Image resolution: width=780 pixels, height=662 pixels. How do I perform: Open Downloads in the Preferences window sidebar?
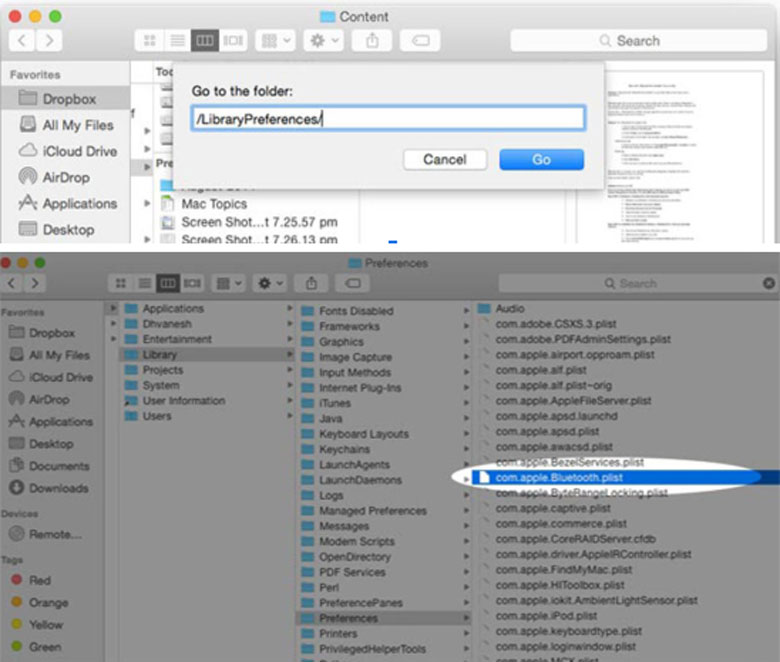58,488
